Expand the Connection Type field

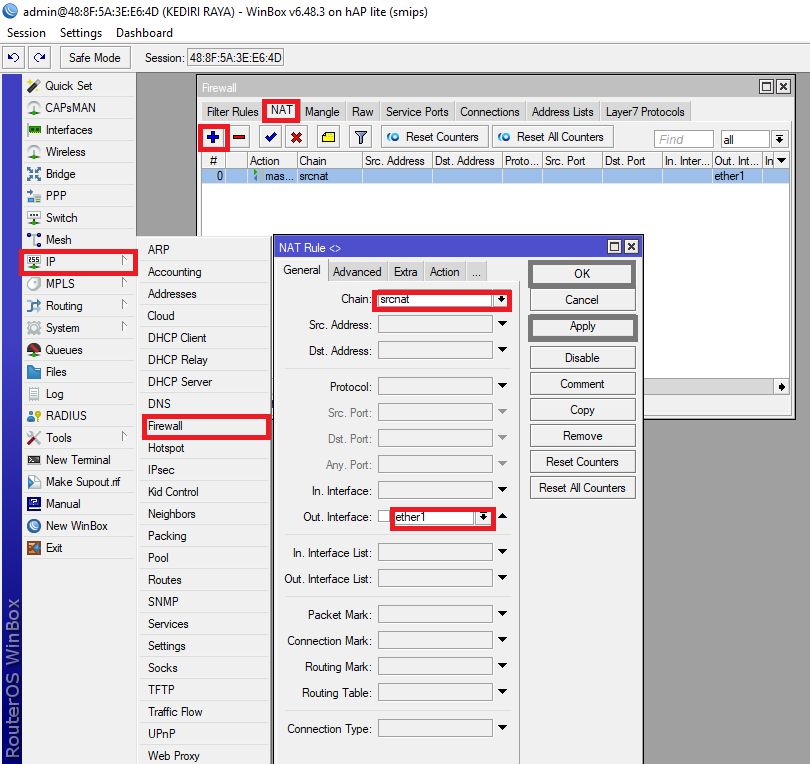[x=503, y=728]
